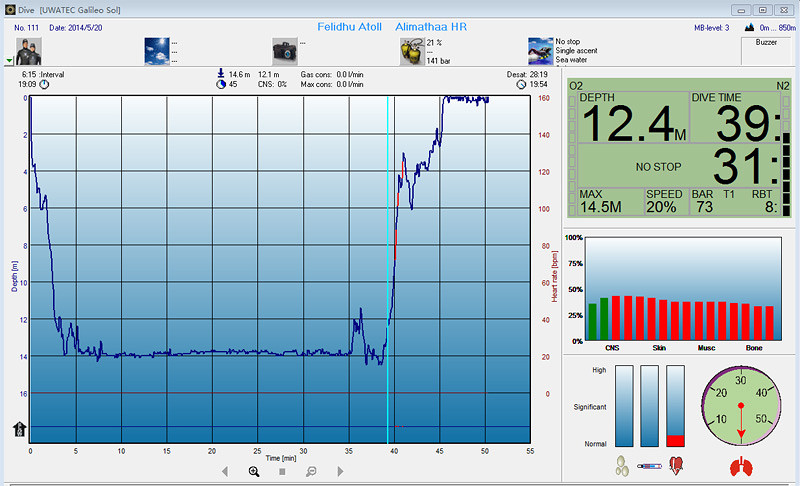Click the CNS 0% value

272,84
